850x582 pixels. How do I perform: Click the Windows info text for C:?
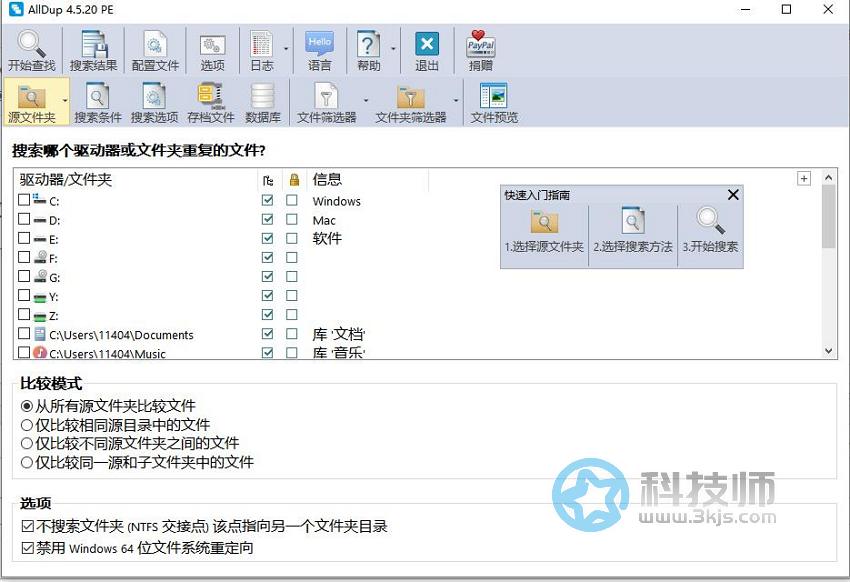(x=337, y=201)
